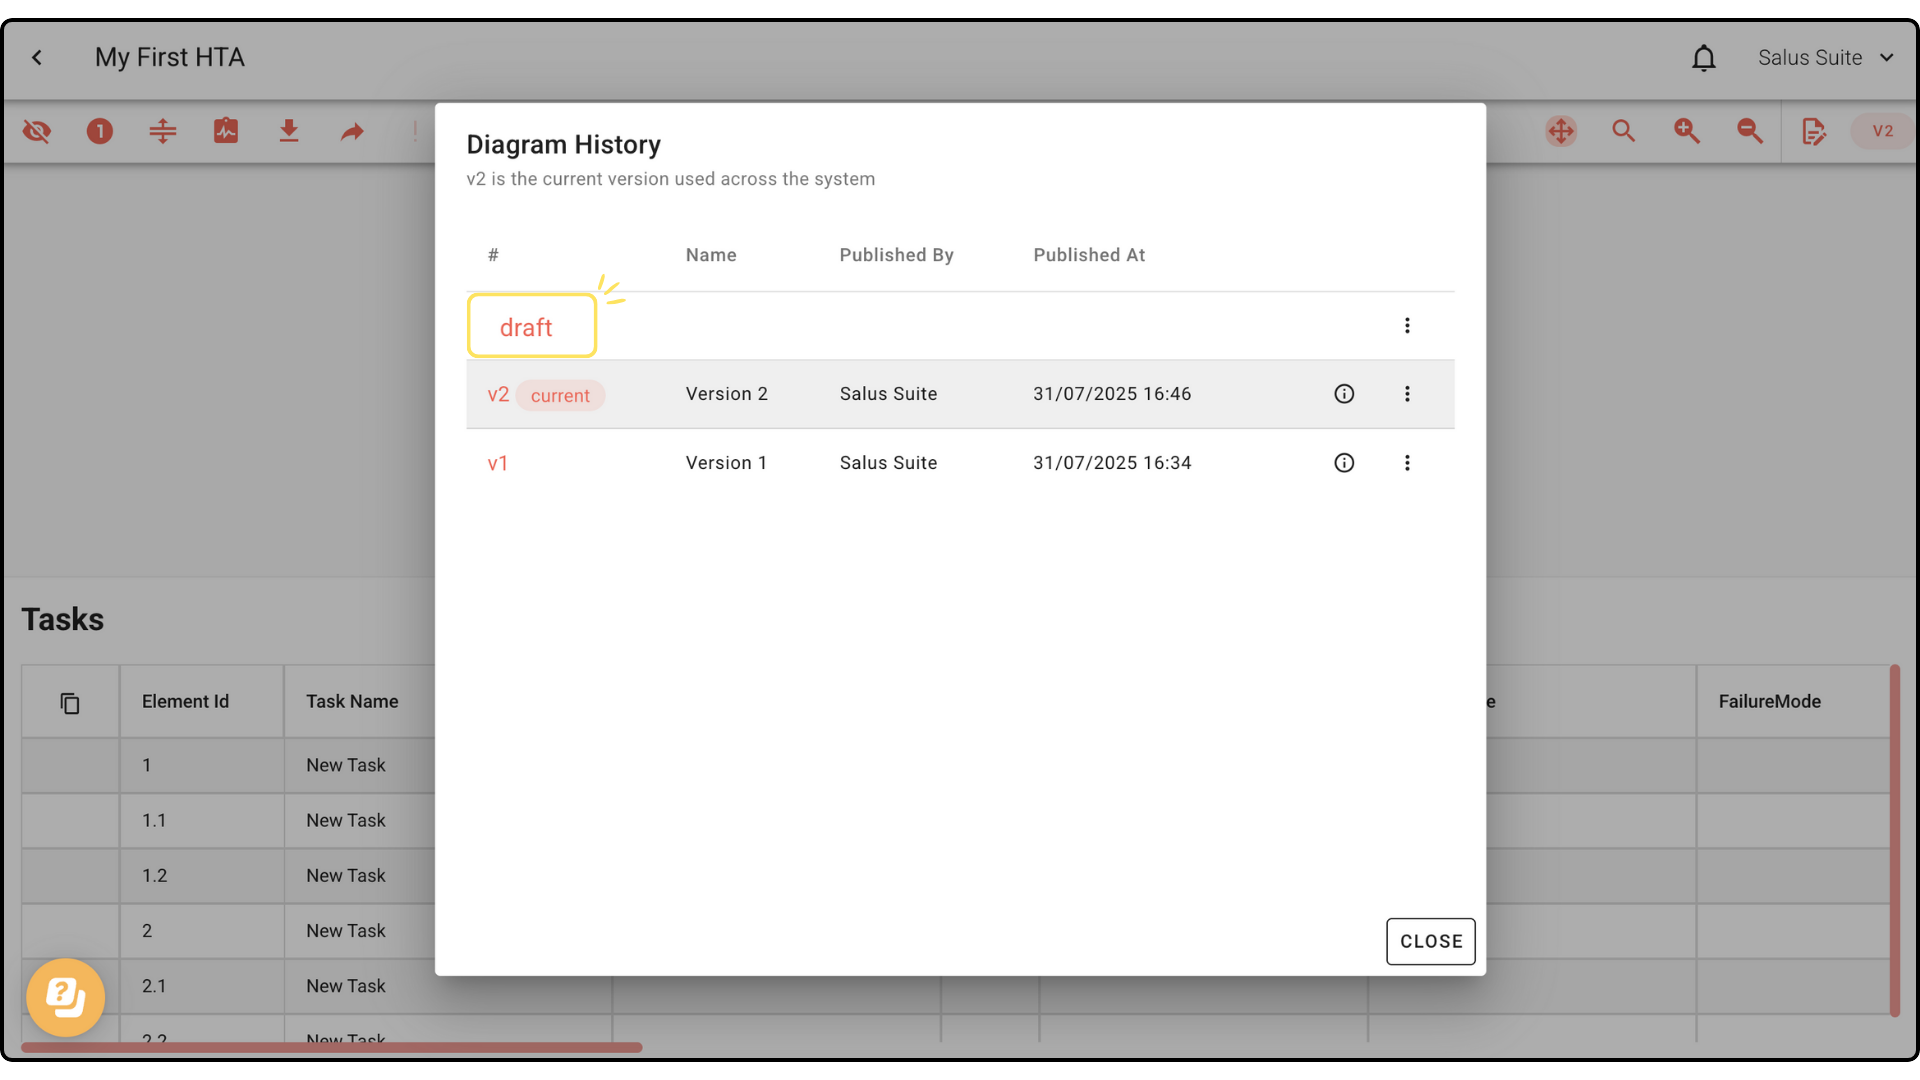Viewport: 1920px width, 1080px height.
Task: Click the red number 1 alert badge
Action: [x=100, y=131]
